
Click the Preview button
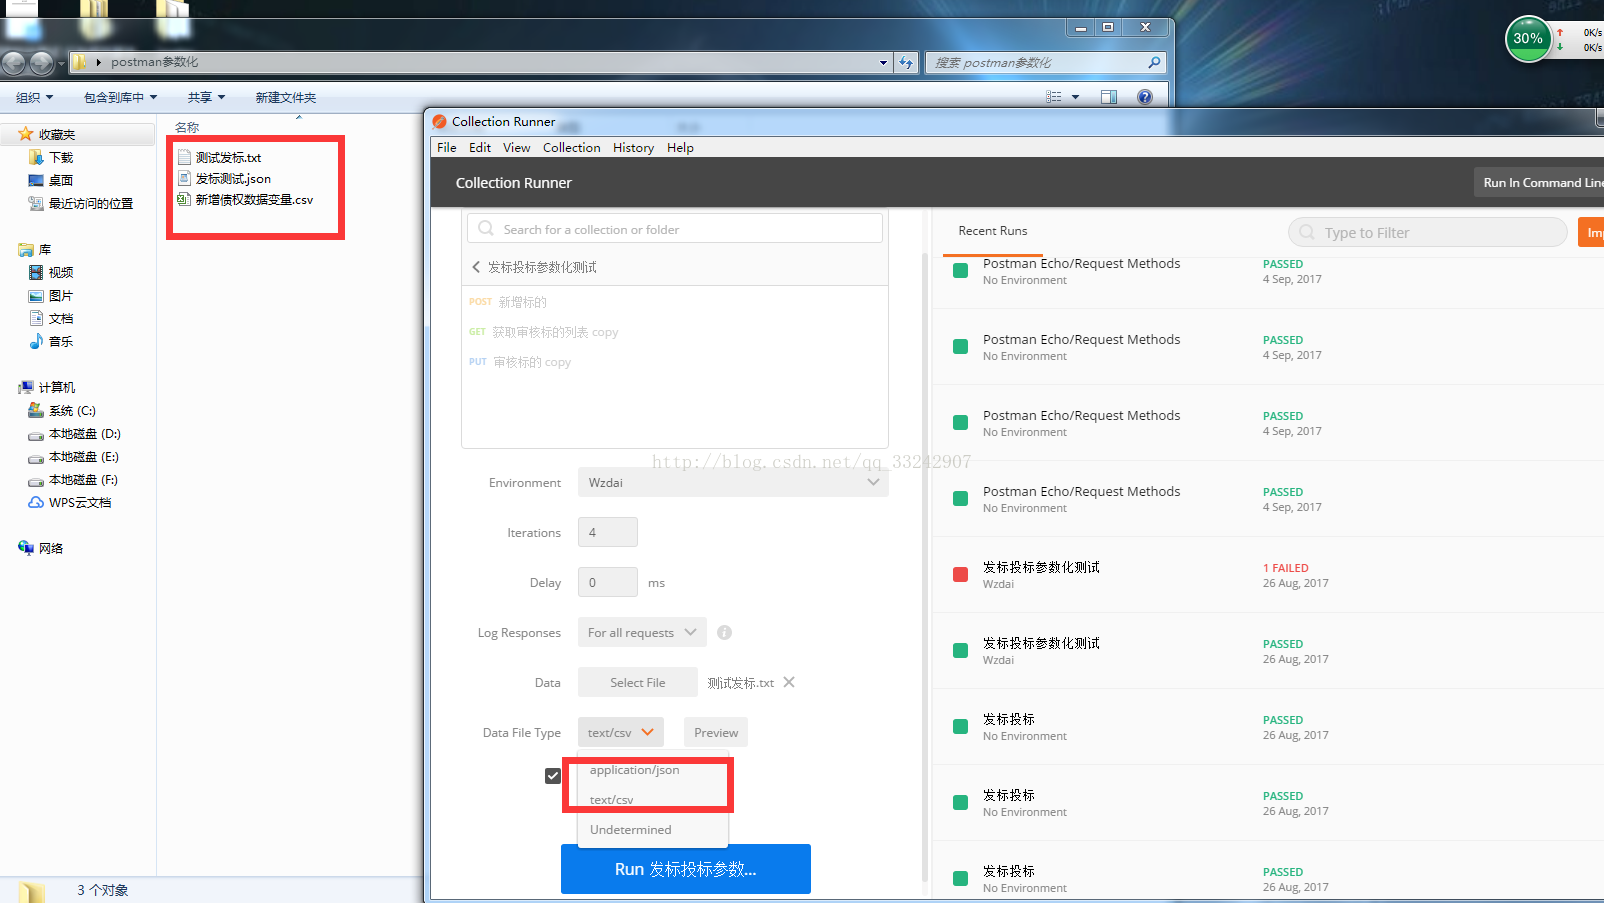point(716,732)
